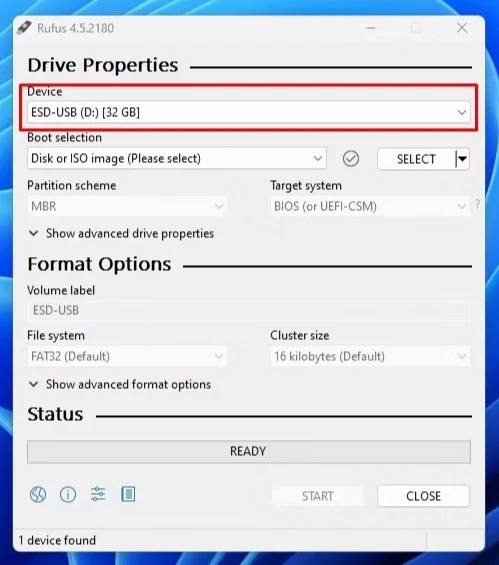Click the SELECT button
This screenshot has width=499, height=565.
(x=416, y=159)
